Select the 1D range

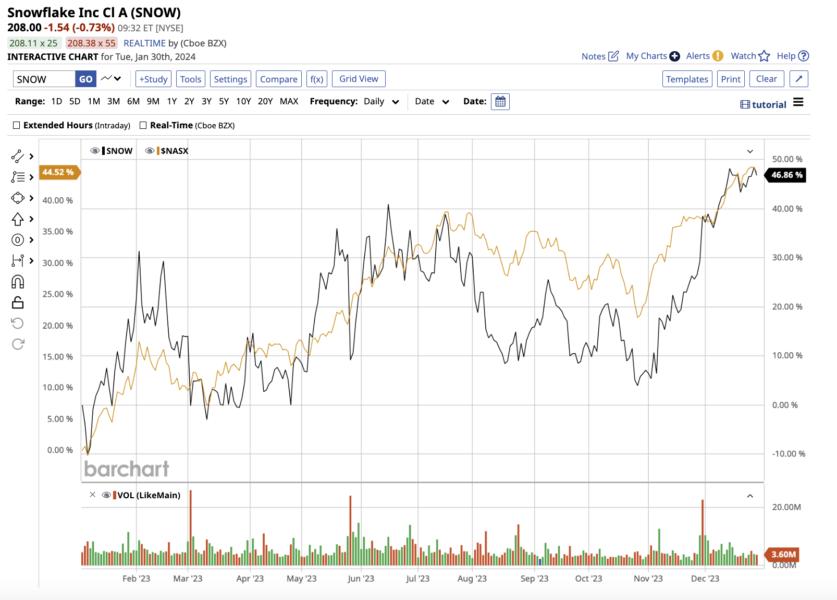pos(57,101)
